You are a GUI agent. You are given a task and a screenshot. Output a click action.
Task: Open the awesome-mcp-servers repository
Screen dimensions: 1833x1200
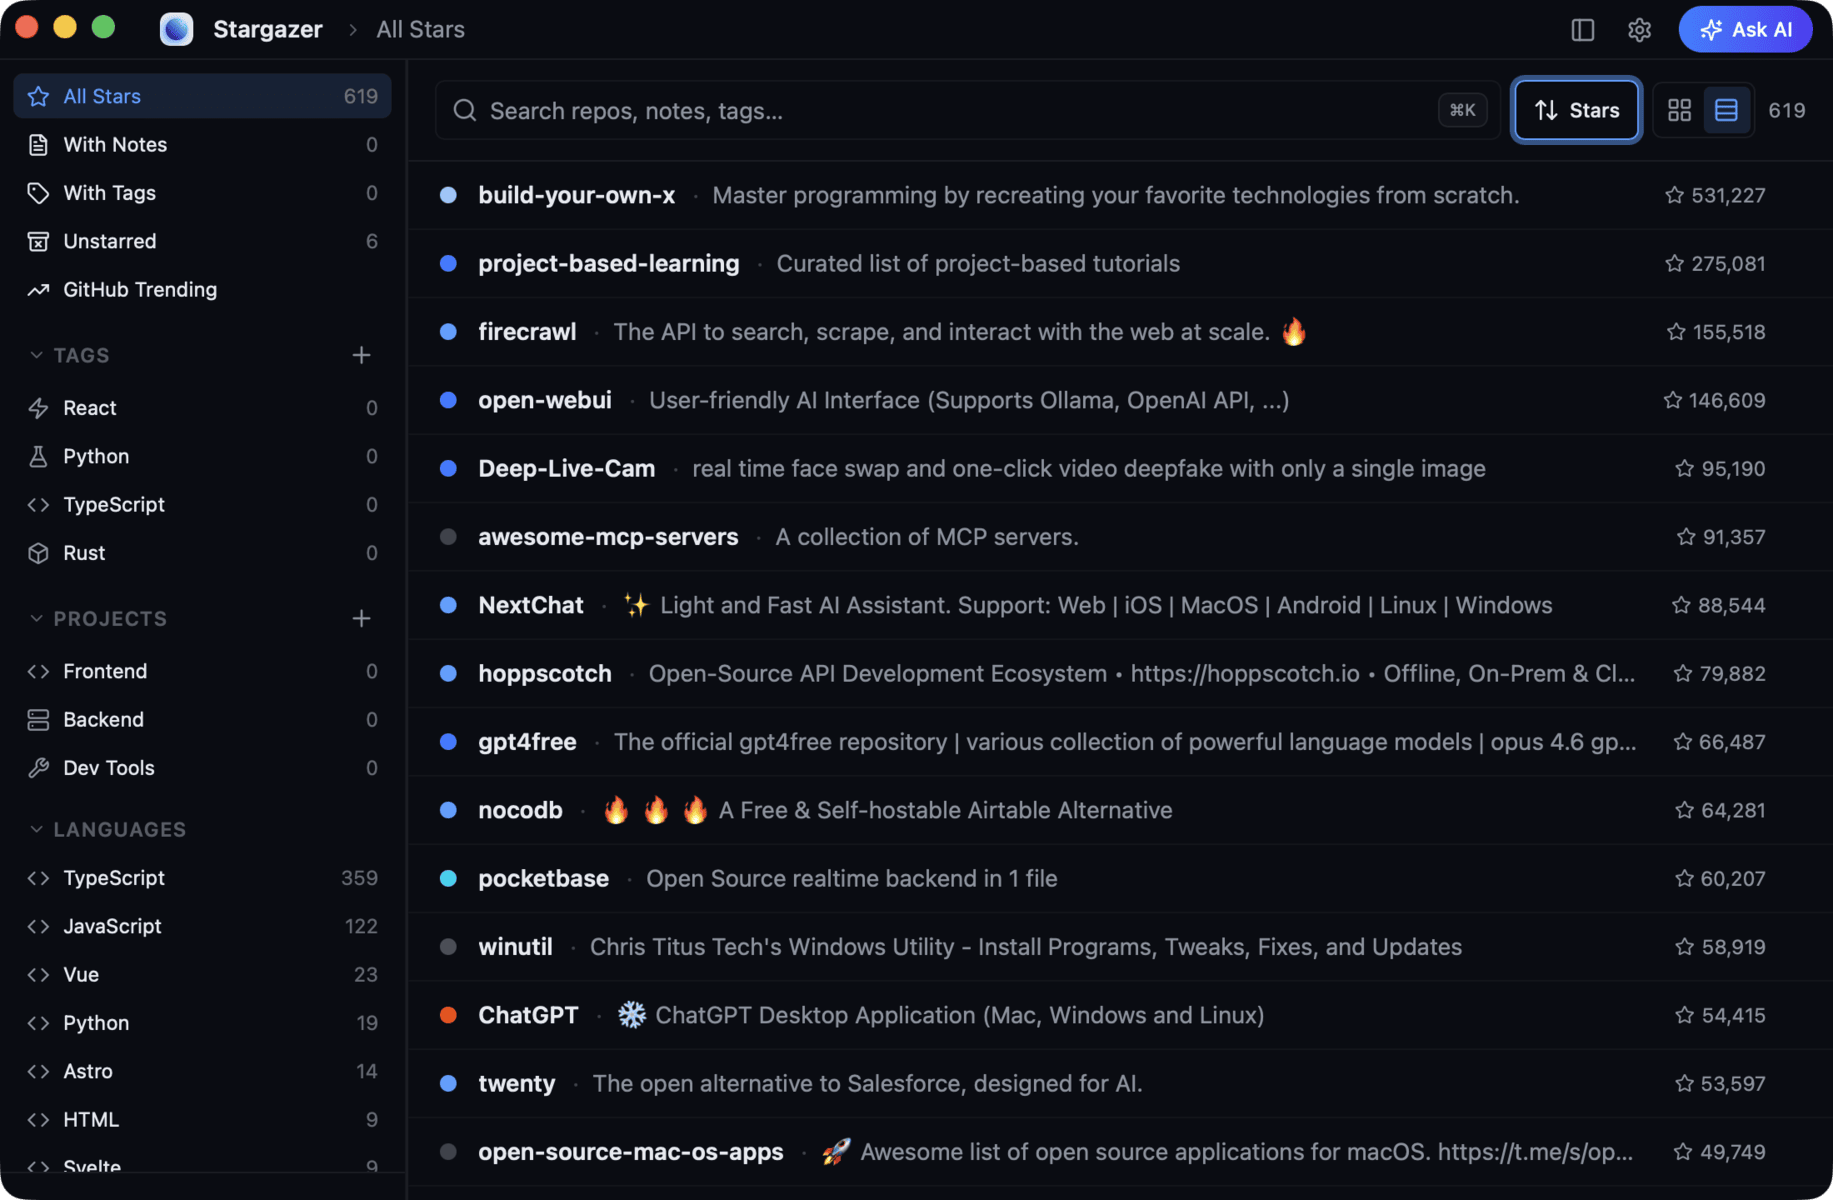coord(1120,536)
